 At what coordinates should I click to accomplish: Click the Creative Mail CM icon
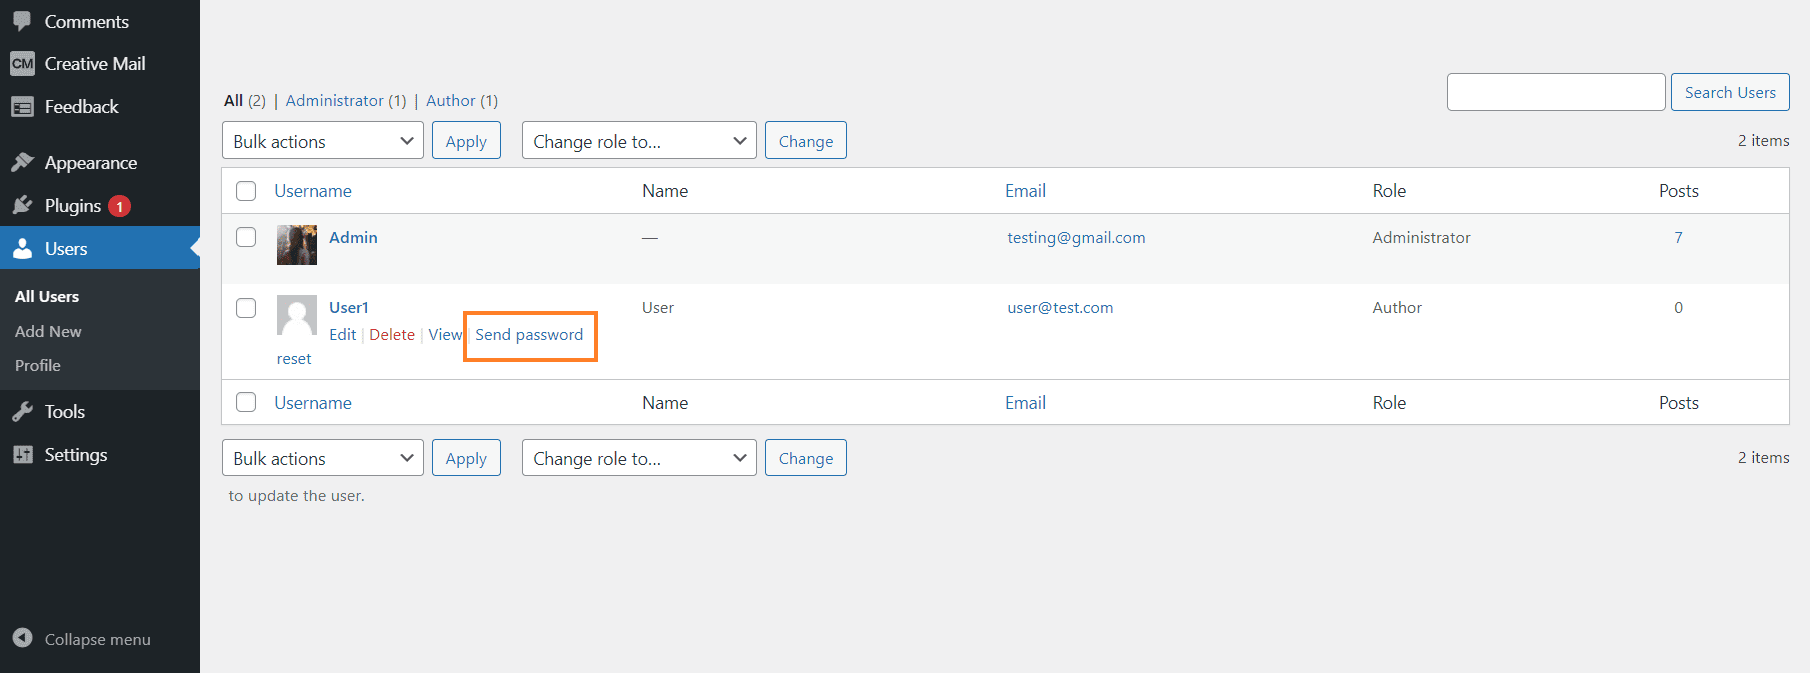(x=22, y=63)
